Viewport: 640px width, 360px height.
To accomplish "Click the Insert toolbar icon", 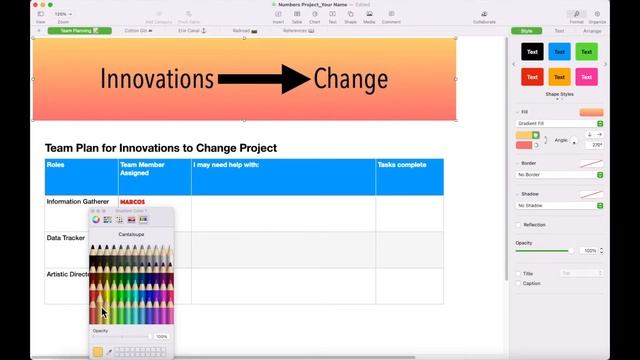I will coord(278,14).
